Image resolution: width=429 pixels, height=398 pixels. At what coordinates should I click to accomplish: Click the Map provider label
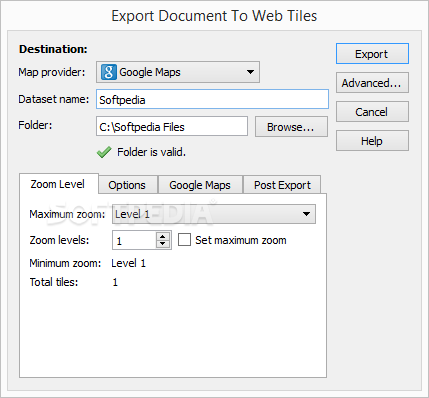52,72
